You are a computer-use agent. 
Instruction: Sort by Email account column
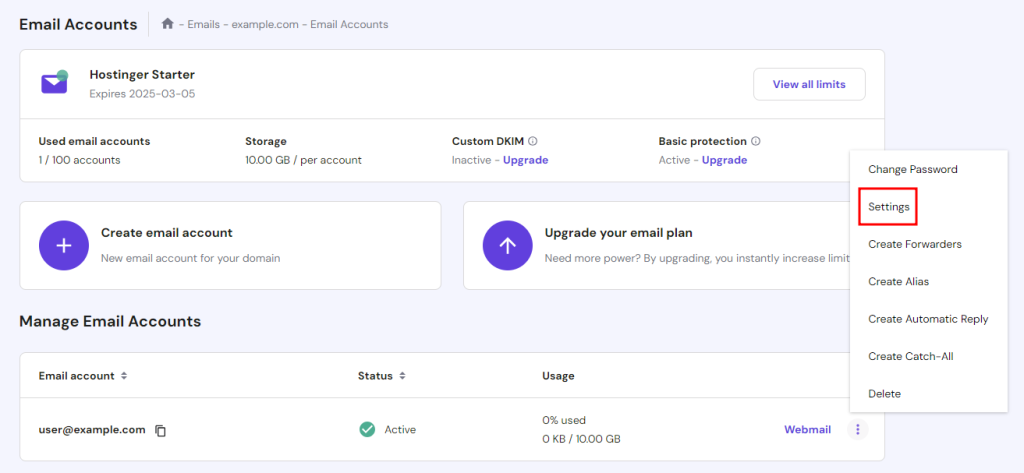[x=124, y=376]
